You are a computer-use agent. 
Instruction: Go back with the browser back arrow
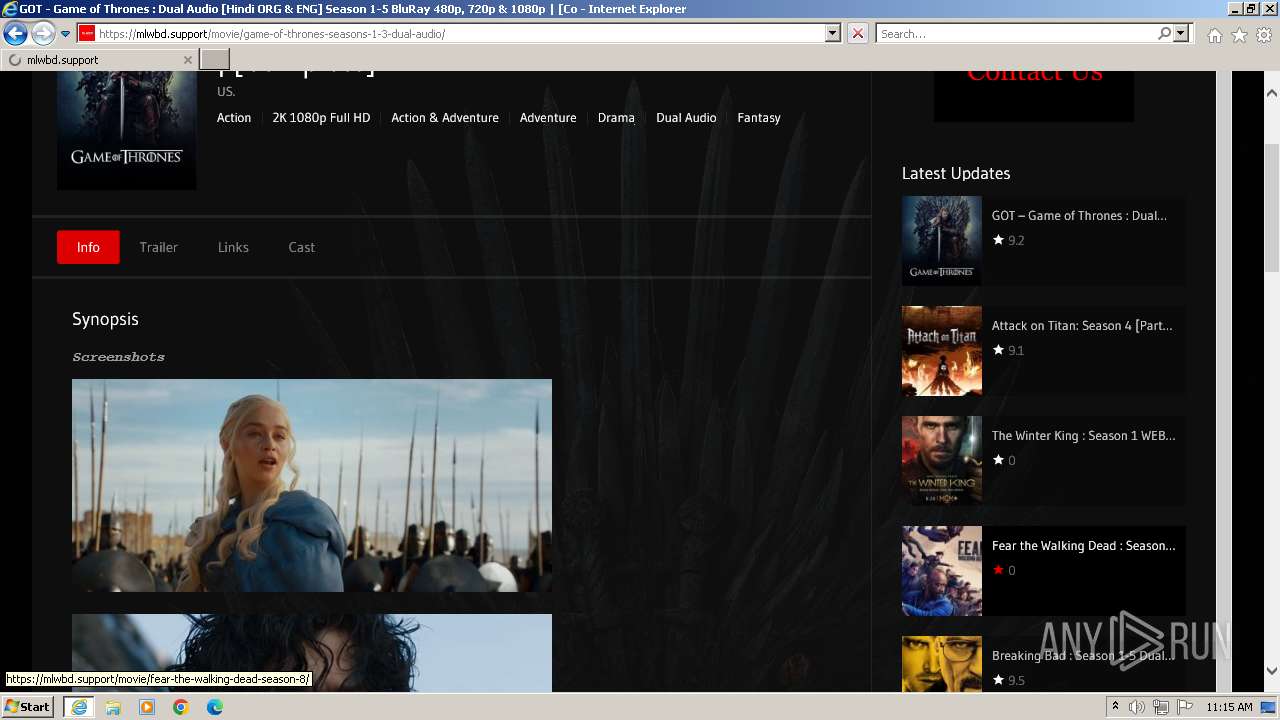[15, 34]
